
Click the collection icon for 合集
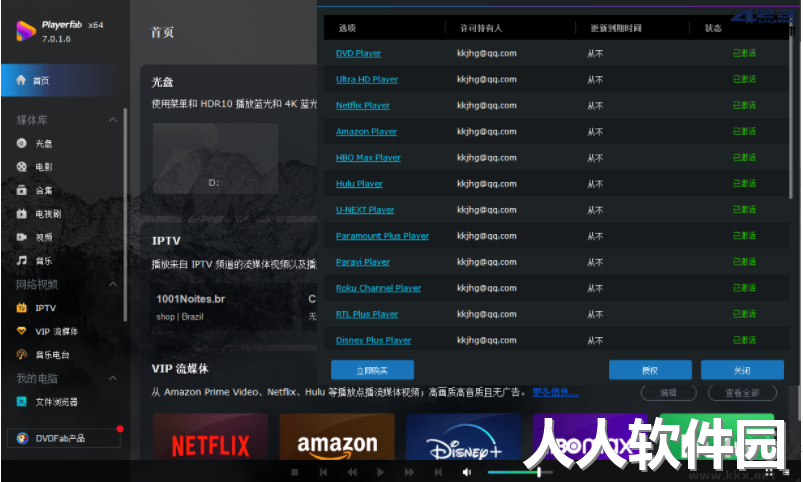[22, 190]
